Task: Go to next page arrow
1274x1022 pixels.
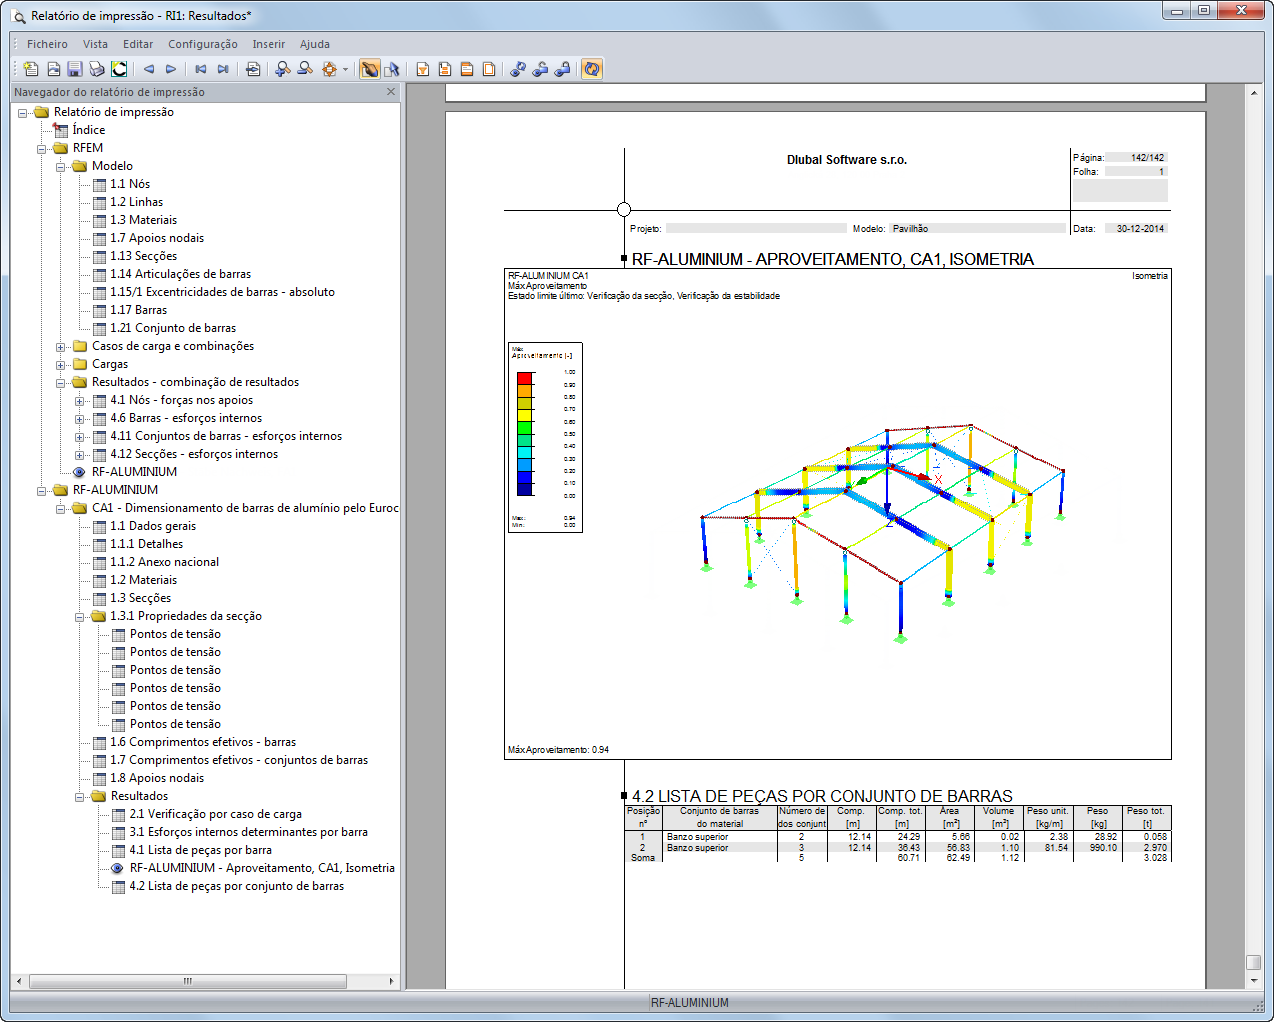Action: pyautogui.click(x=171, y=69)
